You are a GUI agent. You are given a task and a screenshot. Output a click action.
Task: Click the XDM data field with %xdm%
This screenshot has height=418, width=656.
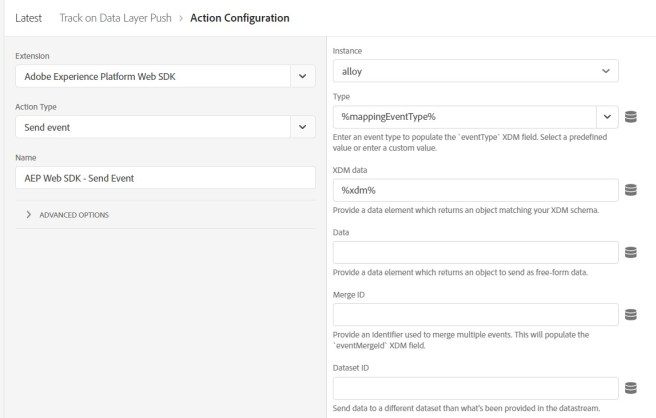coord(474,190)
